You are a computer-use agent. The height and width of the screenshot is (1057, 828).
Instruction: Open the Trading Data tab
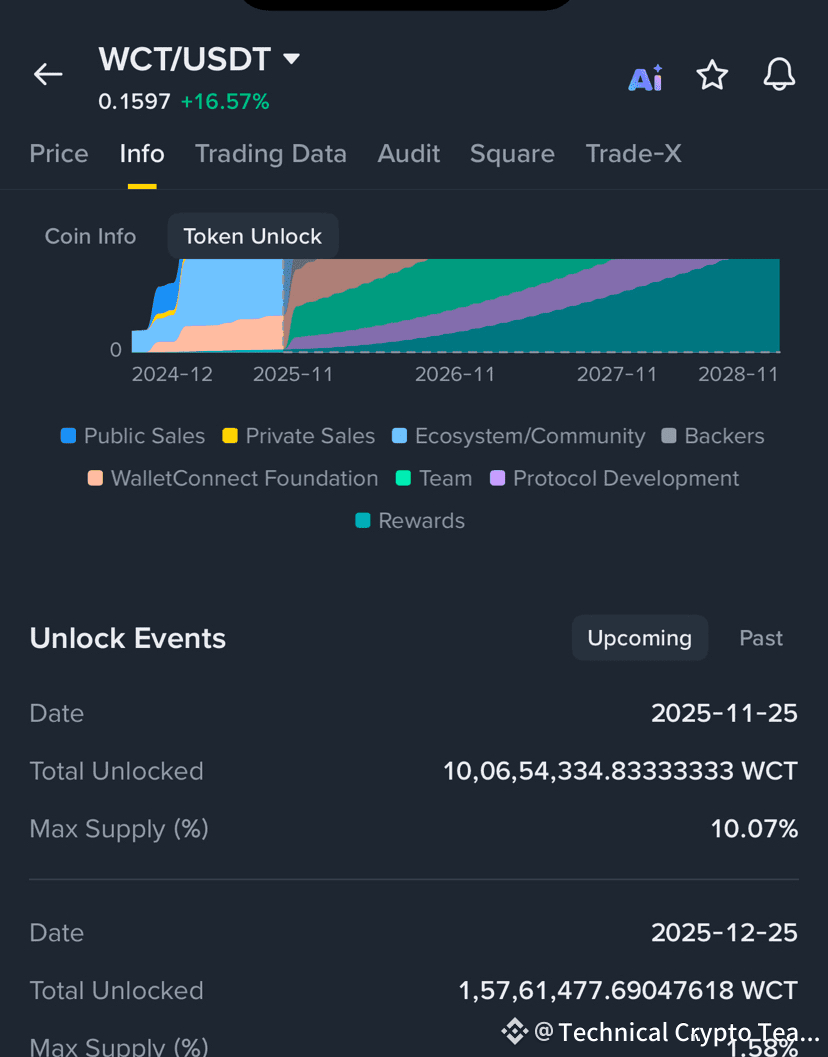[271, 154]
